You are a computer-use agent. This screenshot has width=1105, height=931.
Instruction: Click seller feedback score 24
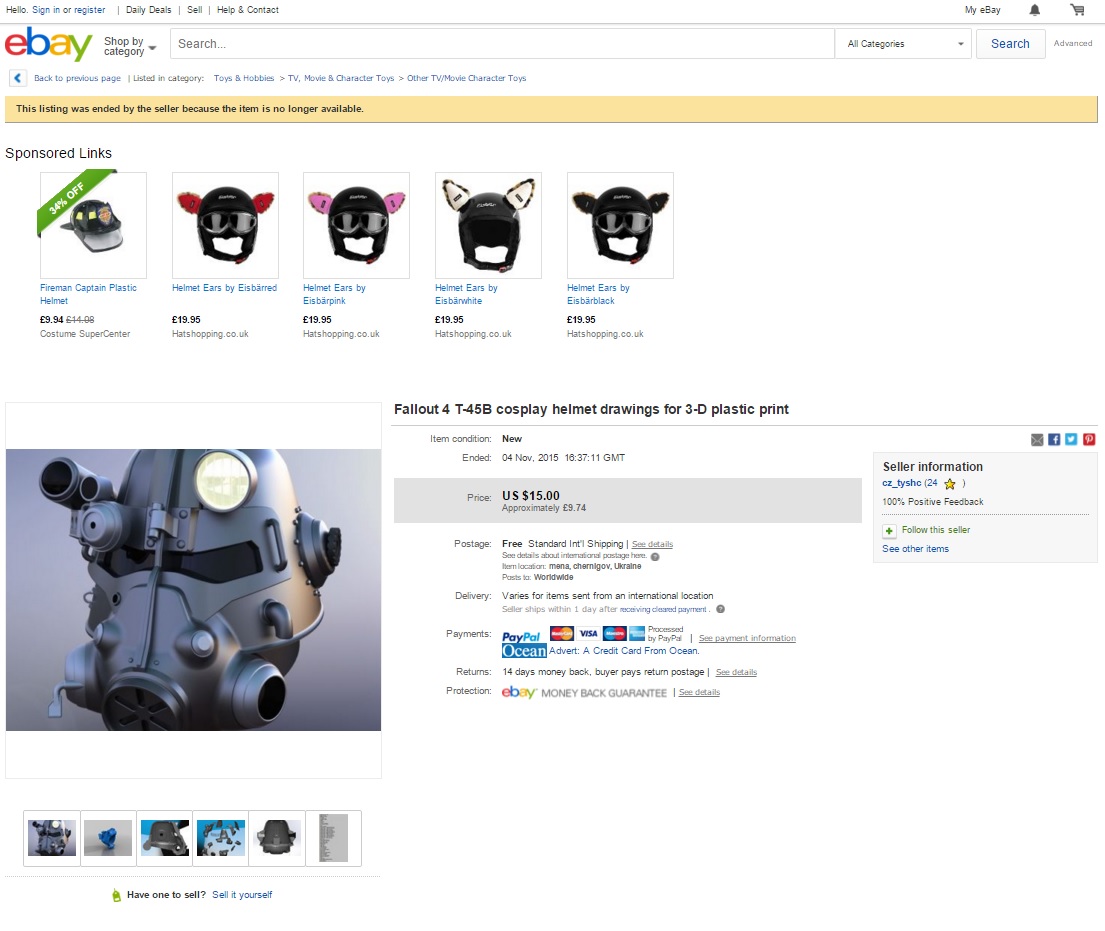click(932, 483)
